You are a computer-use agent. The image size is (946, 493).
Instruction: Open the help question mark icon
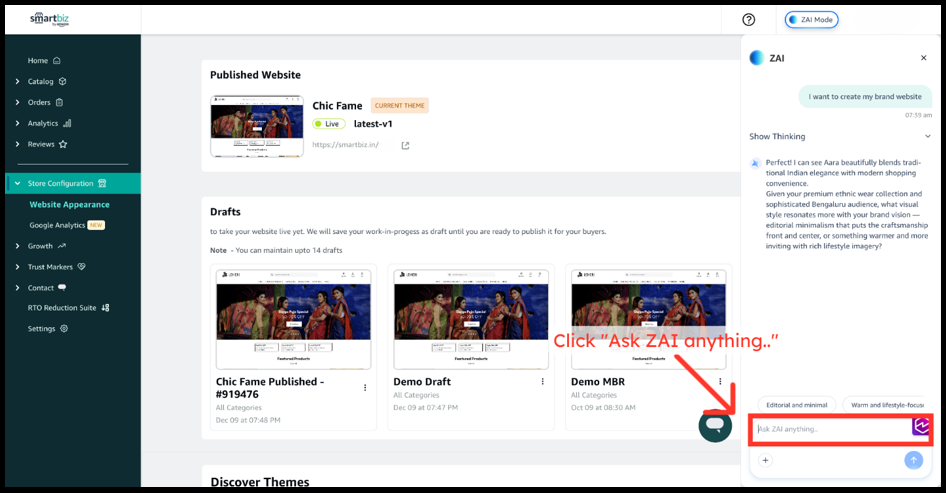coord(749,20)
